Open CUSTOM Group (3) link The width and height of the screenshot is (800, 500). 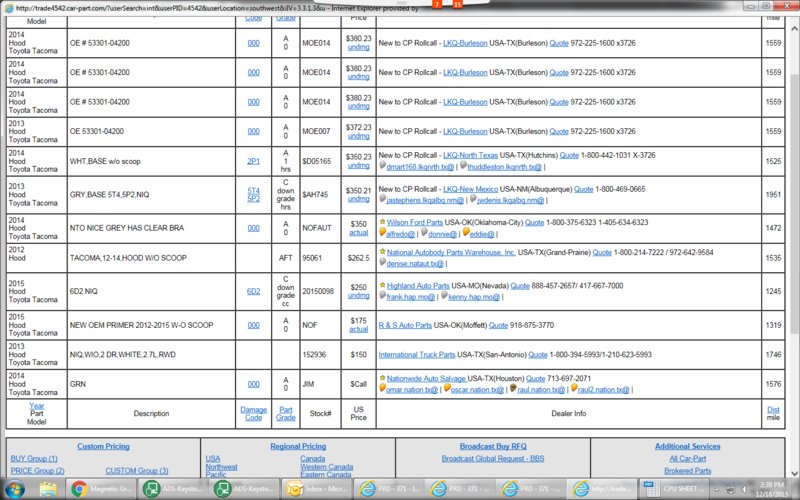click(x=137, y=470)
